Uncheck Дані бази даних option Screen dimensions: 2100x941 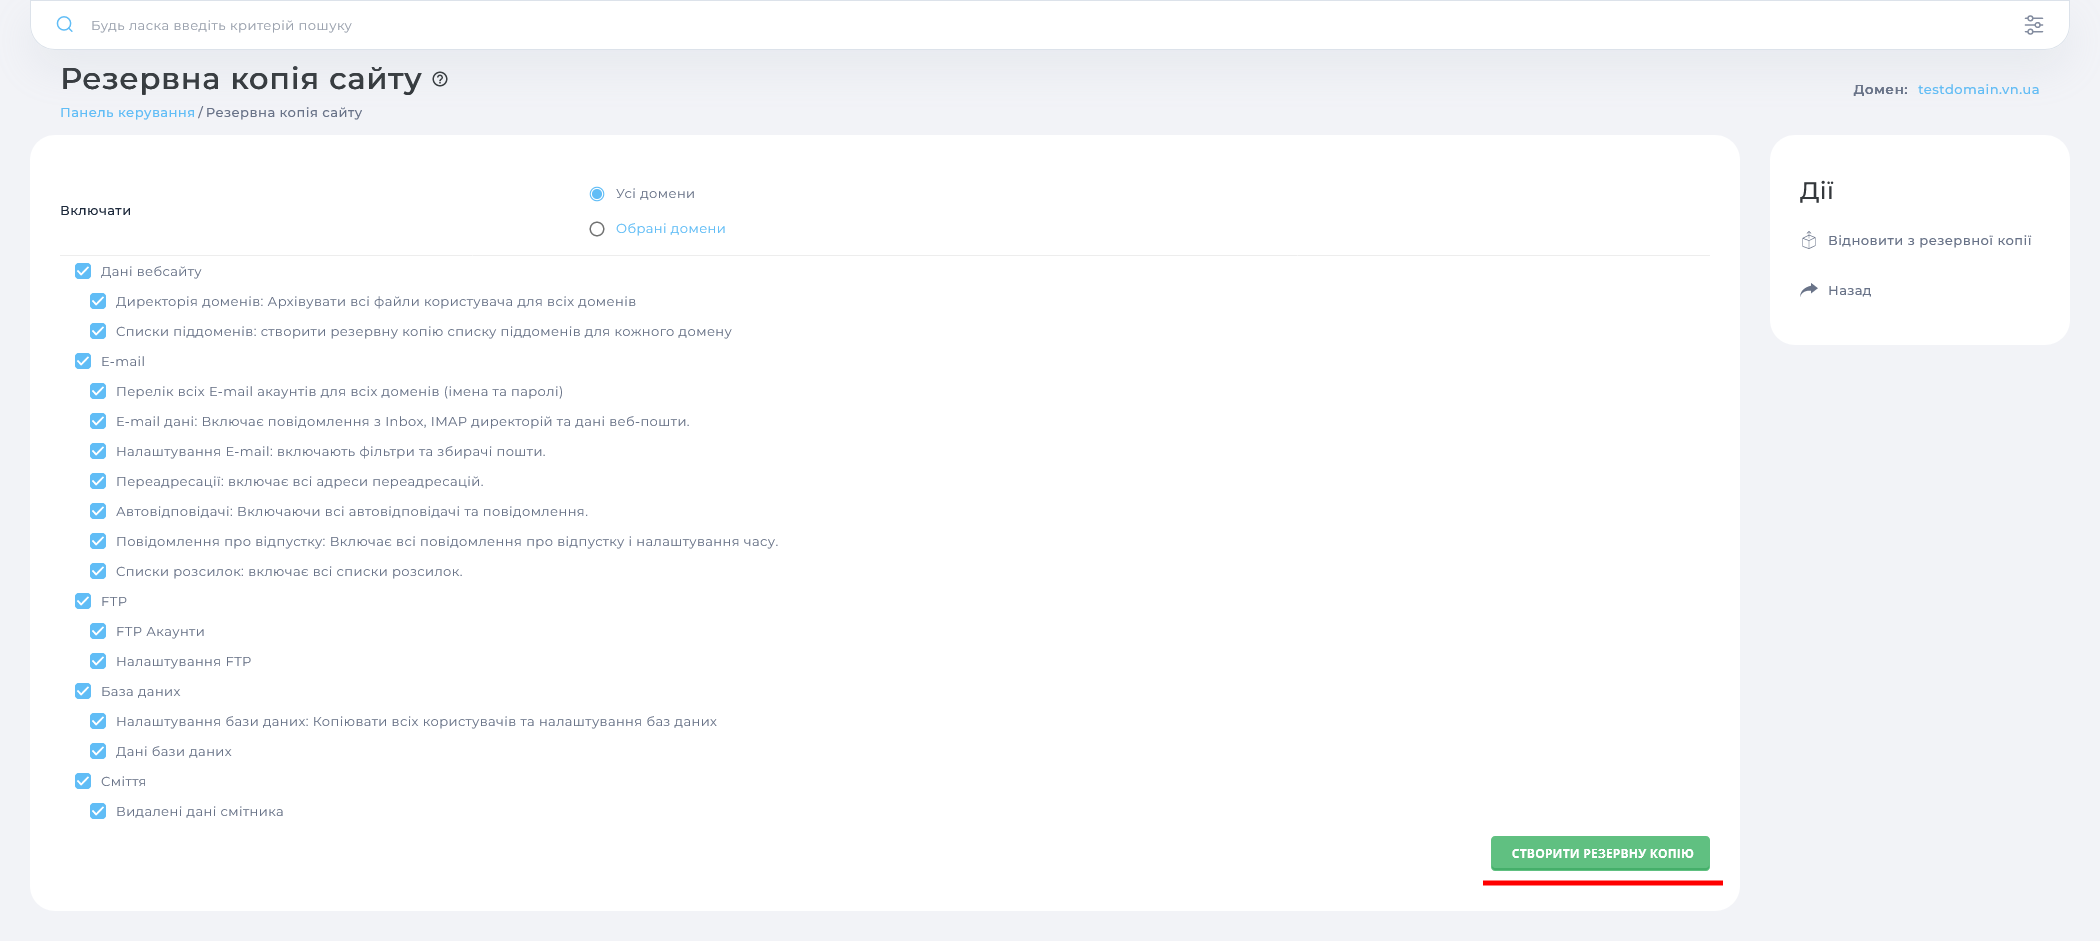pos(98,751)
